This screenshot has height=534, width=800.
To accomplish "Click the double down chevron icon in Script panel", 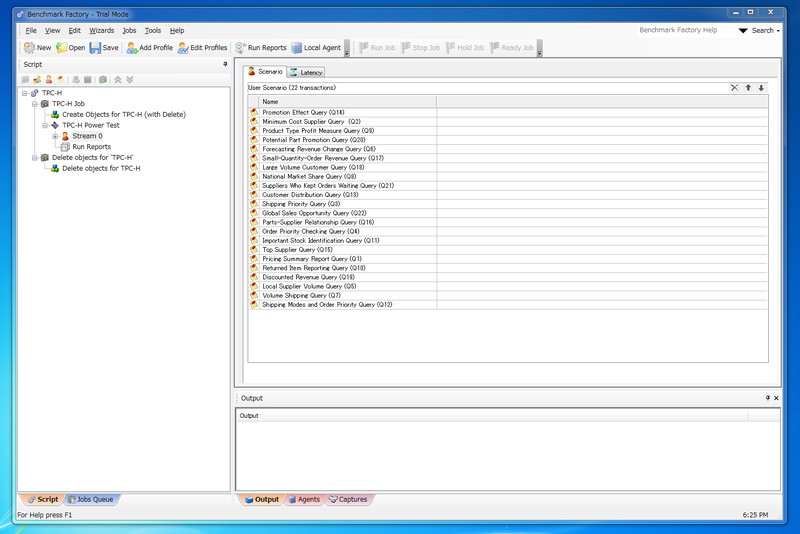I will pos(130,80).
